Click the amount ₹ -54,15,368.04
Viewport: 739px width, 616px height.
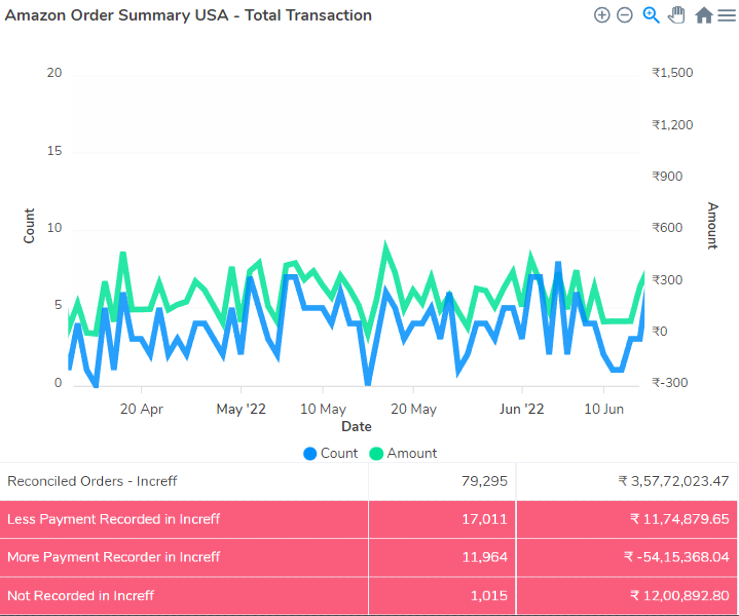677,557
